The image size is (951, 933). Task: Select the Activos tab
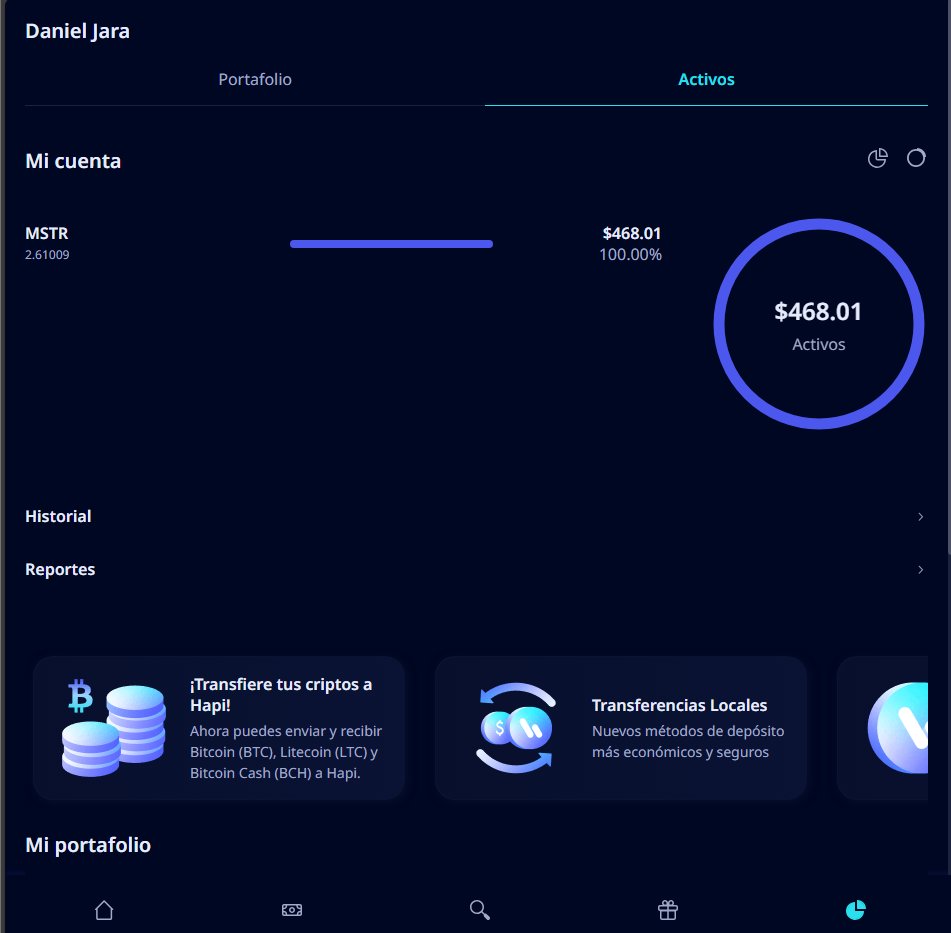pos(706,79)
